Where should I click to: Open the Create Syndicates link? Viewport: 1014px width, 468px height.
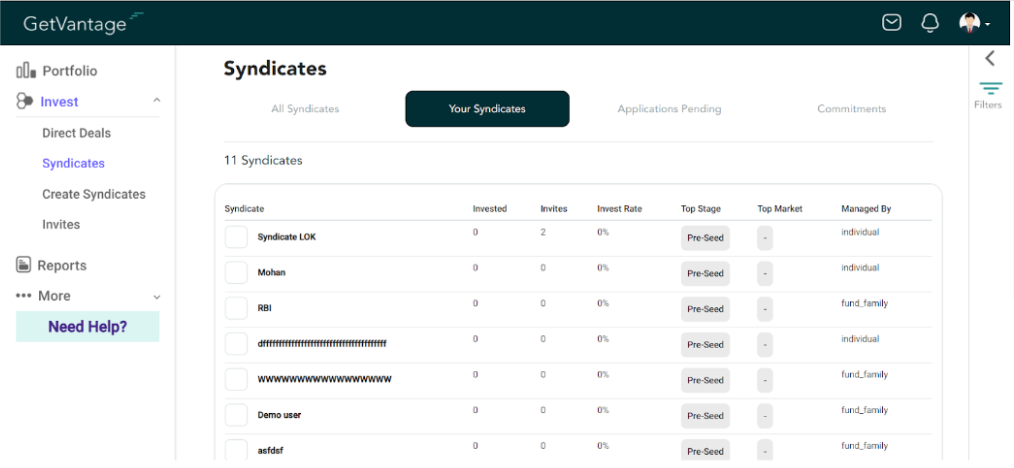click(94, 194)
